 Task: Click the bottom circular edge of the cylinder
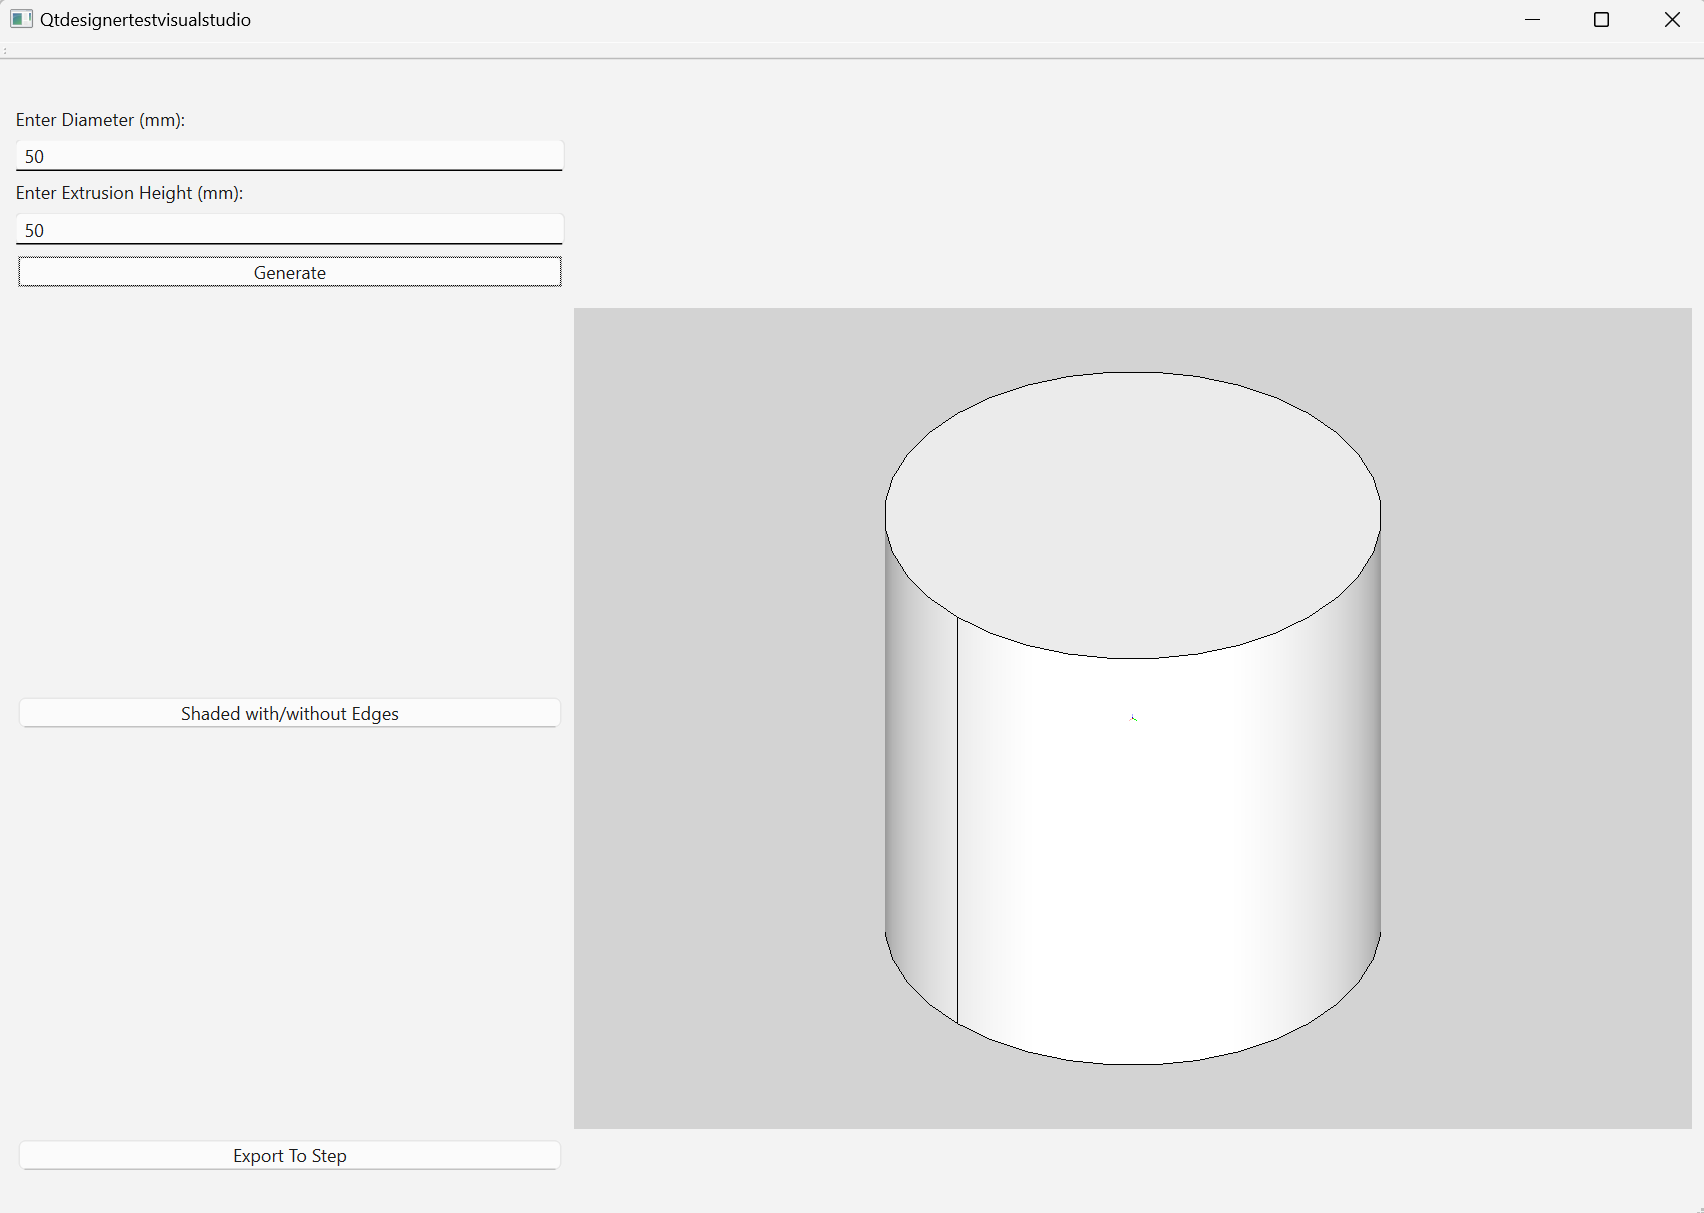pos(1133,1064)
